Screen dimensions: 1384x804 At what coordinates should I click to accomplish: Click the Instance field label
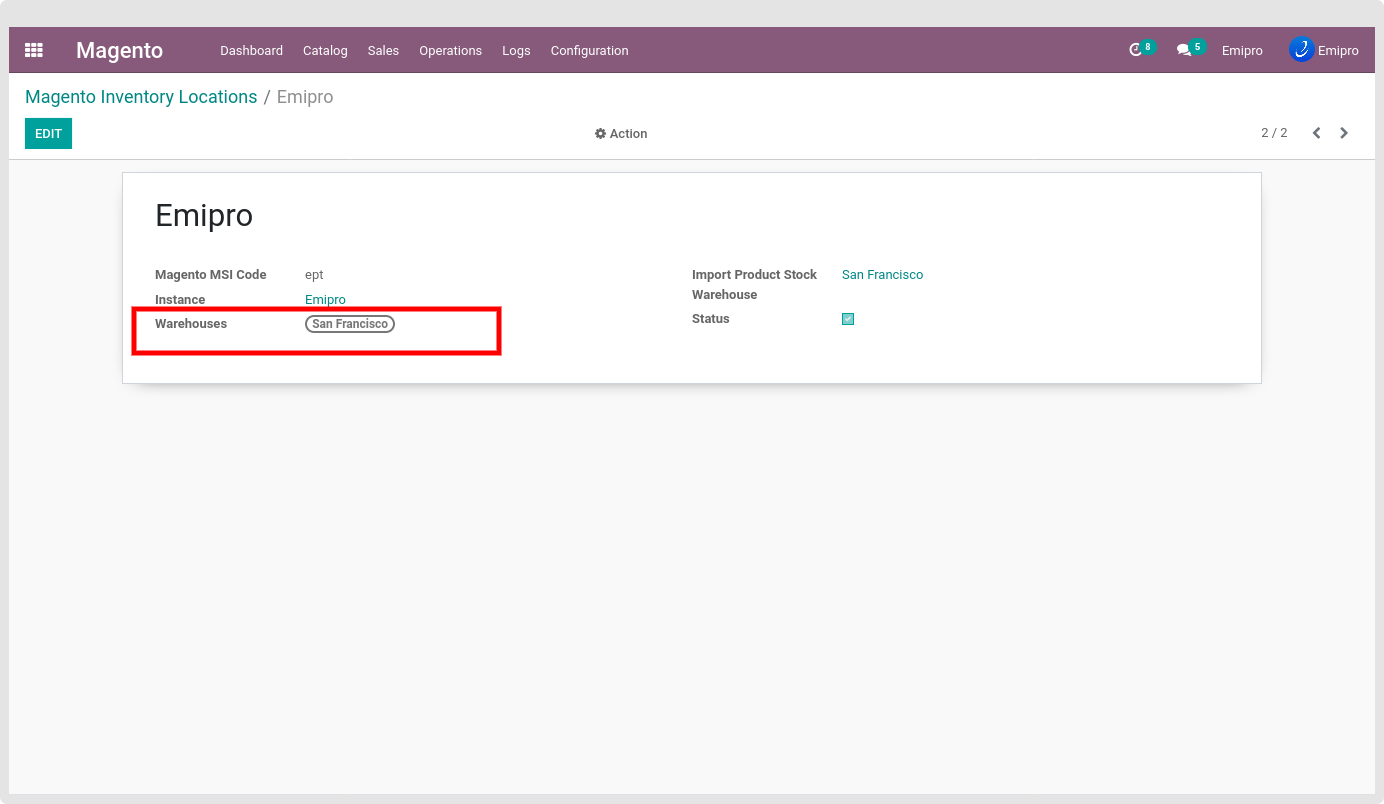click(180, 300)
